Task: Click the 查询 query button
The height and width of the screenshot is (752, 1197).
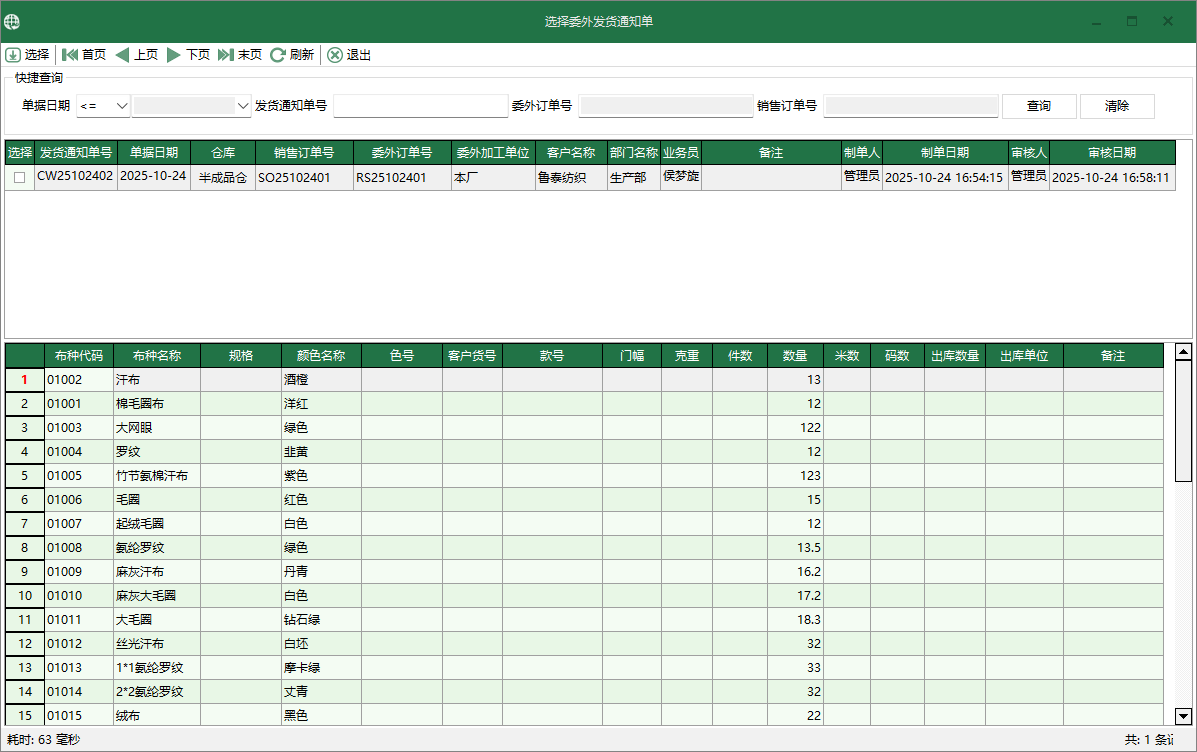Action: [x=1037, y=105]
